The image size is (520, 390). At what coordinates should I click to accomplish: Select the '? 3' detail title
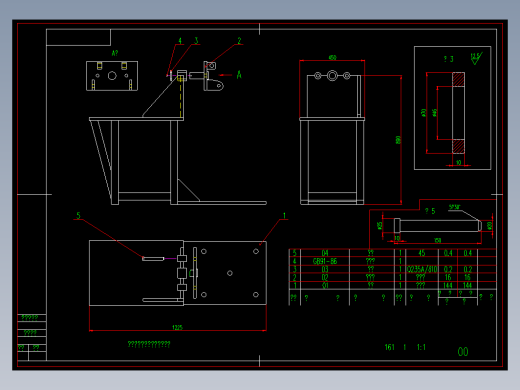coord(449,59)
